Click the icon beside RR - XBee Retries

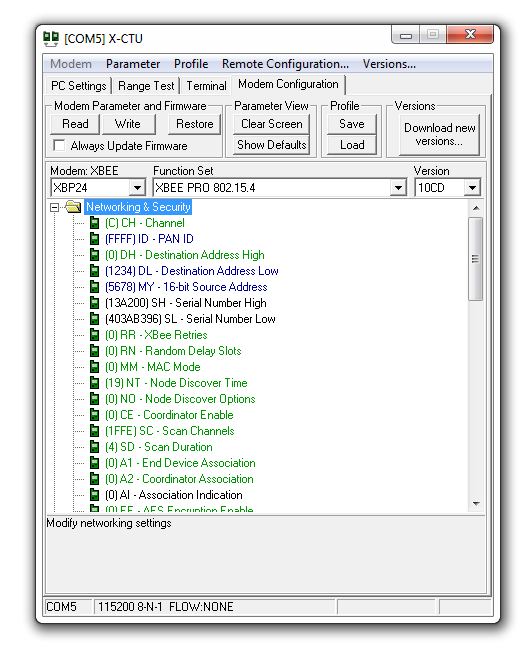coord(95,335)
